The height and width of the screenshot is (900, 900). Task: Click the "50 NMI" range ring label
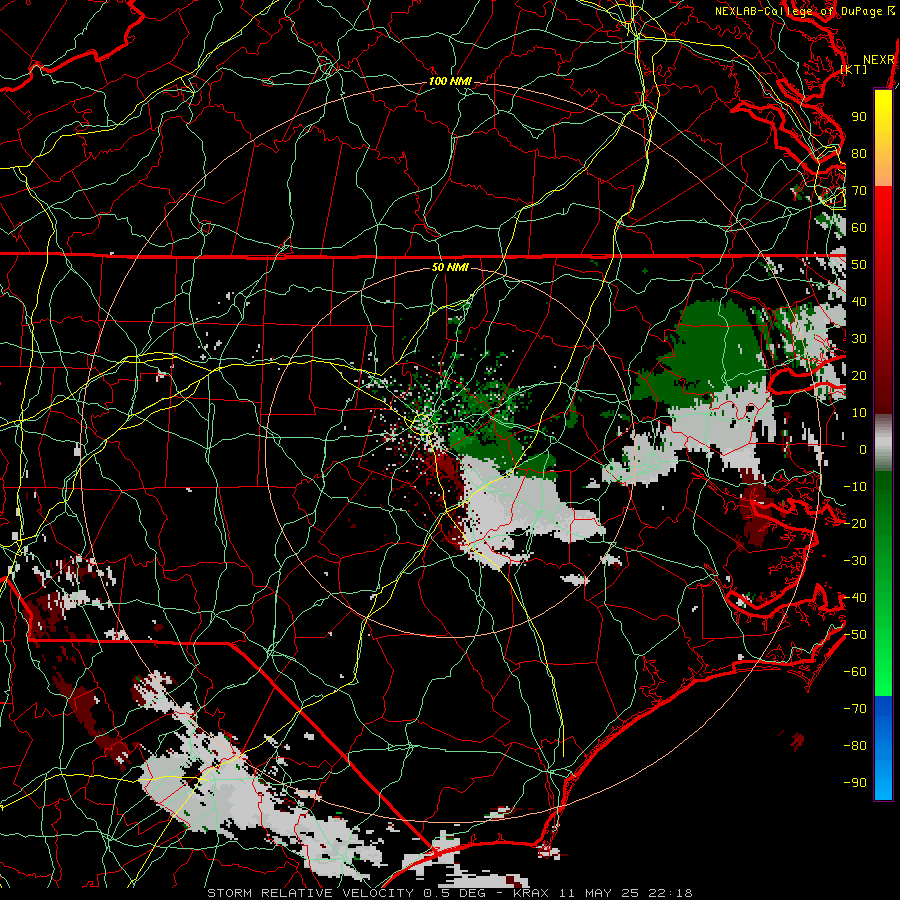(x=450, y=267)
